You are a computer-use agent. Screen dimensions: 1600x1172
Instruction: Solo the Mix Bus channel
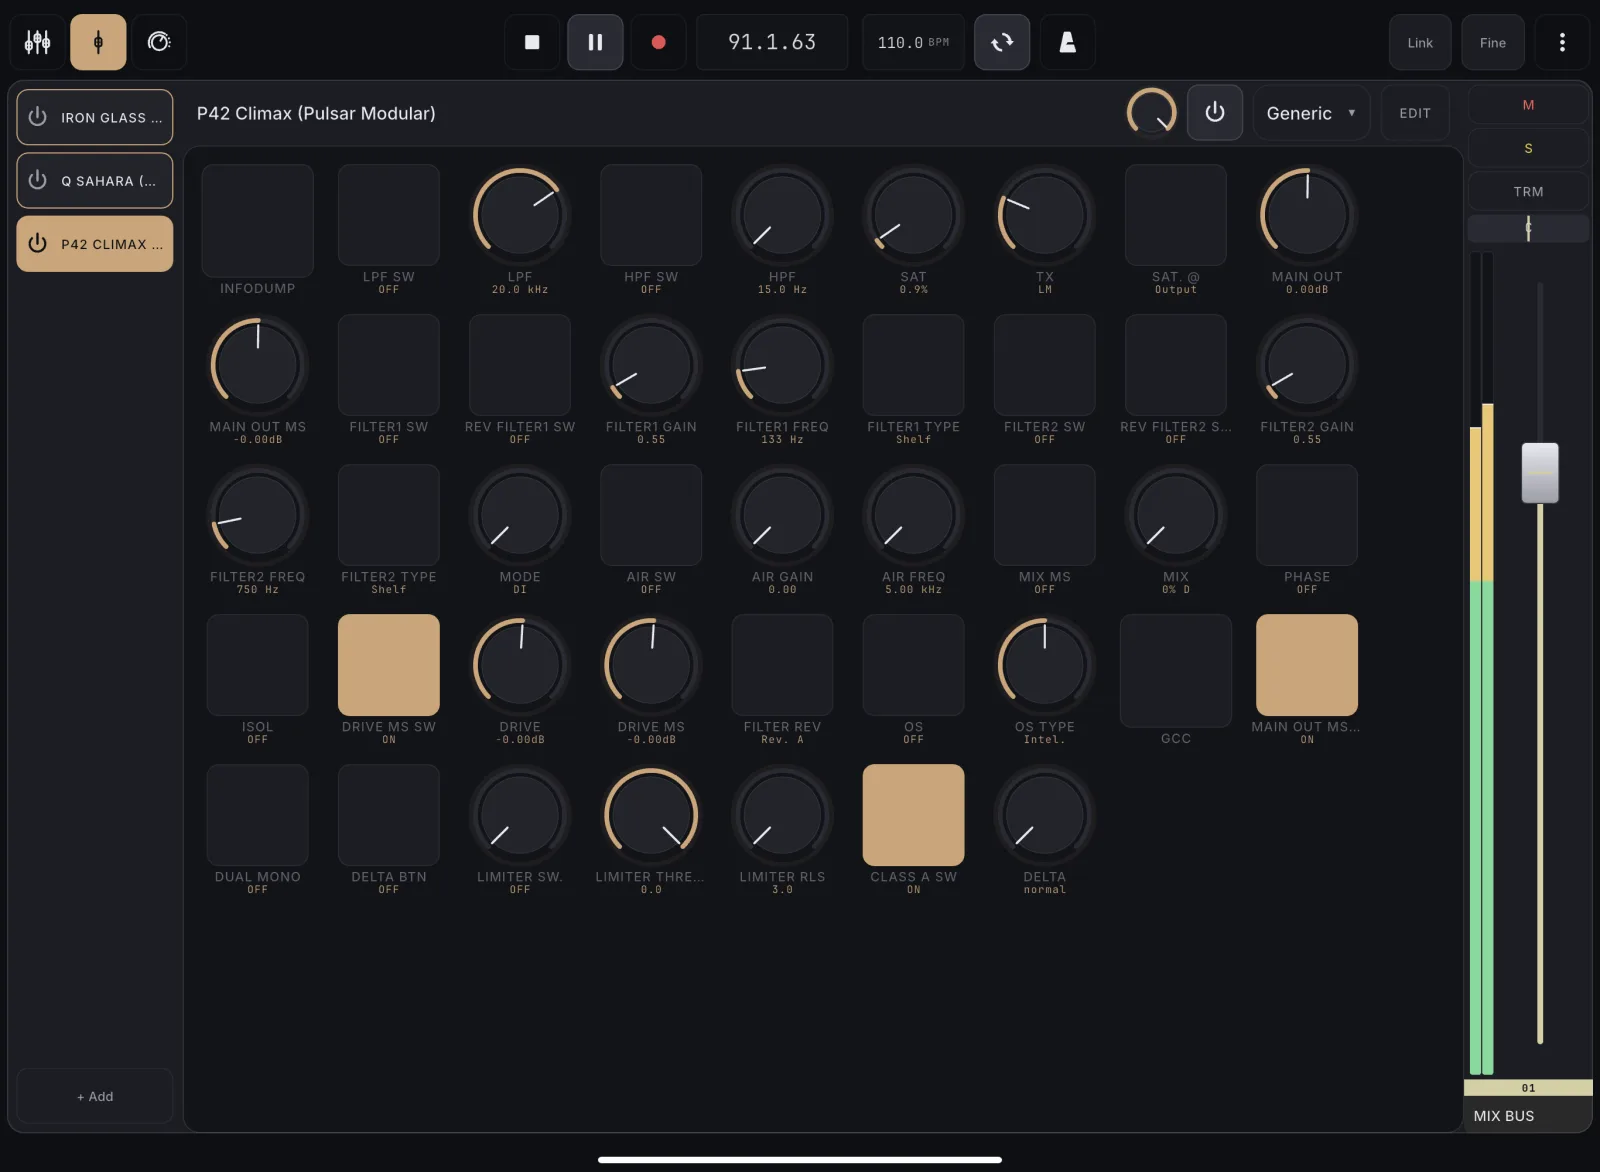pos(1528,148)
